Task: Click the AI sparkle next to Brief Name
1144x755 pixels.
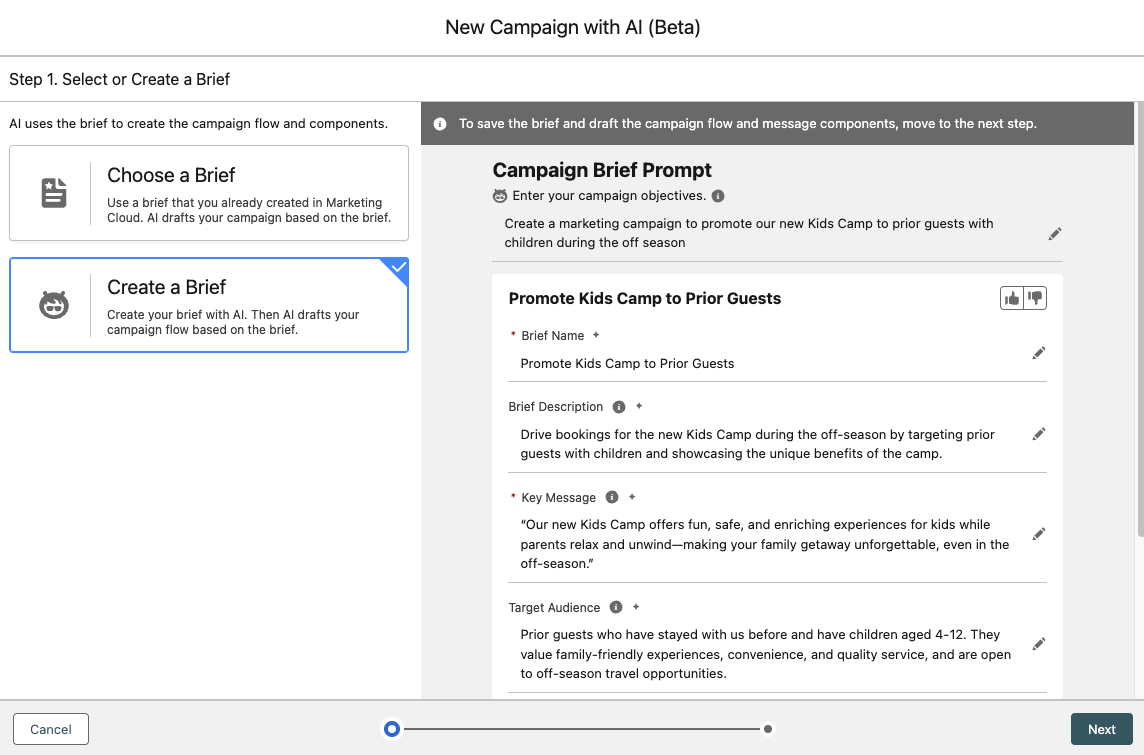Action: point(596,336)
